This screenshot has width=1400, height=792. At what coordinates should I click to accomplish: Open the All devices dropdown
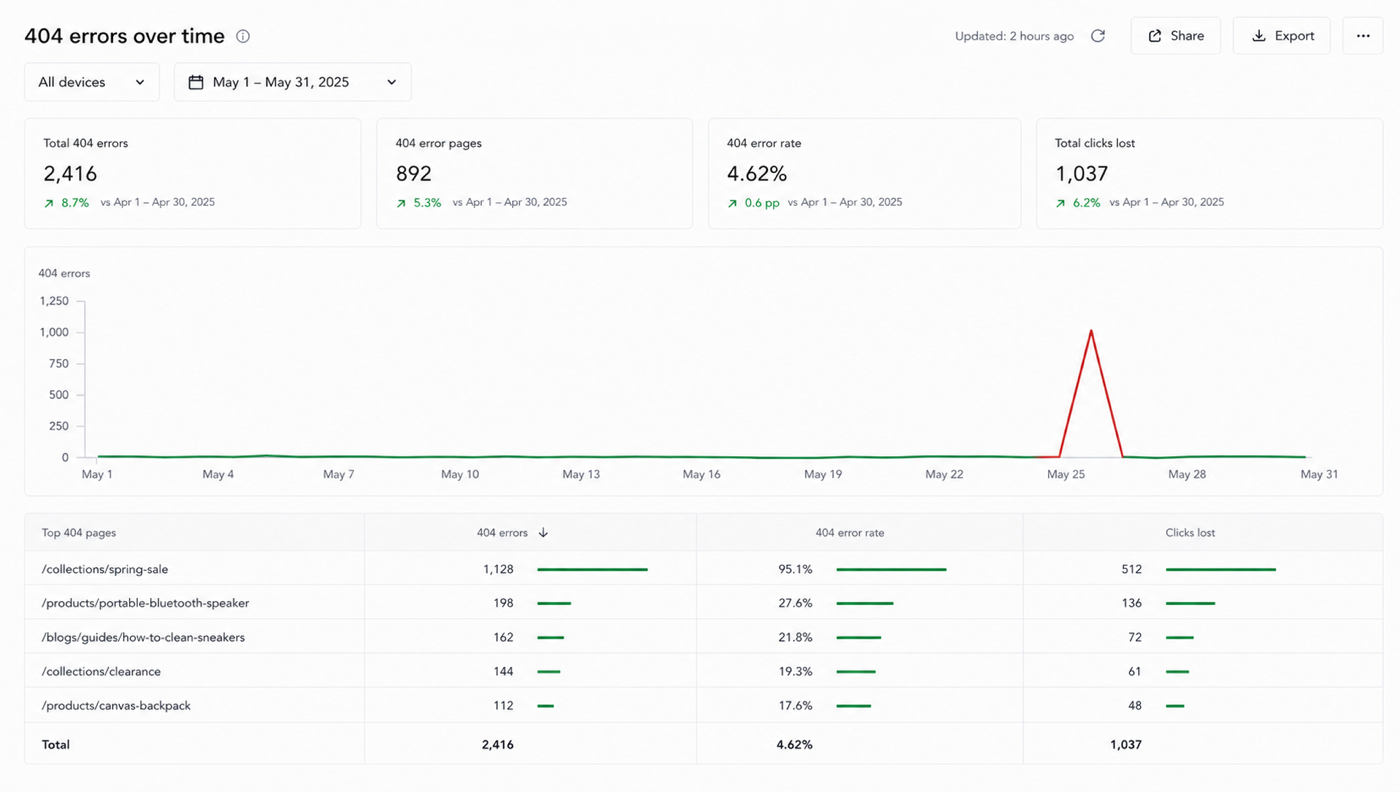92,82
